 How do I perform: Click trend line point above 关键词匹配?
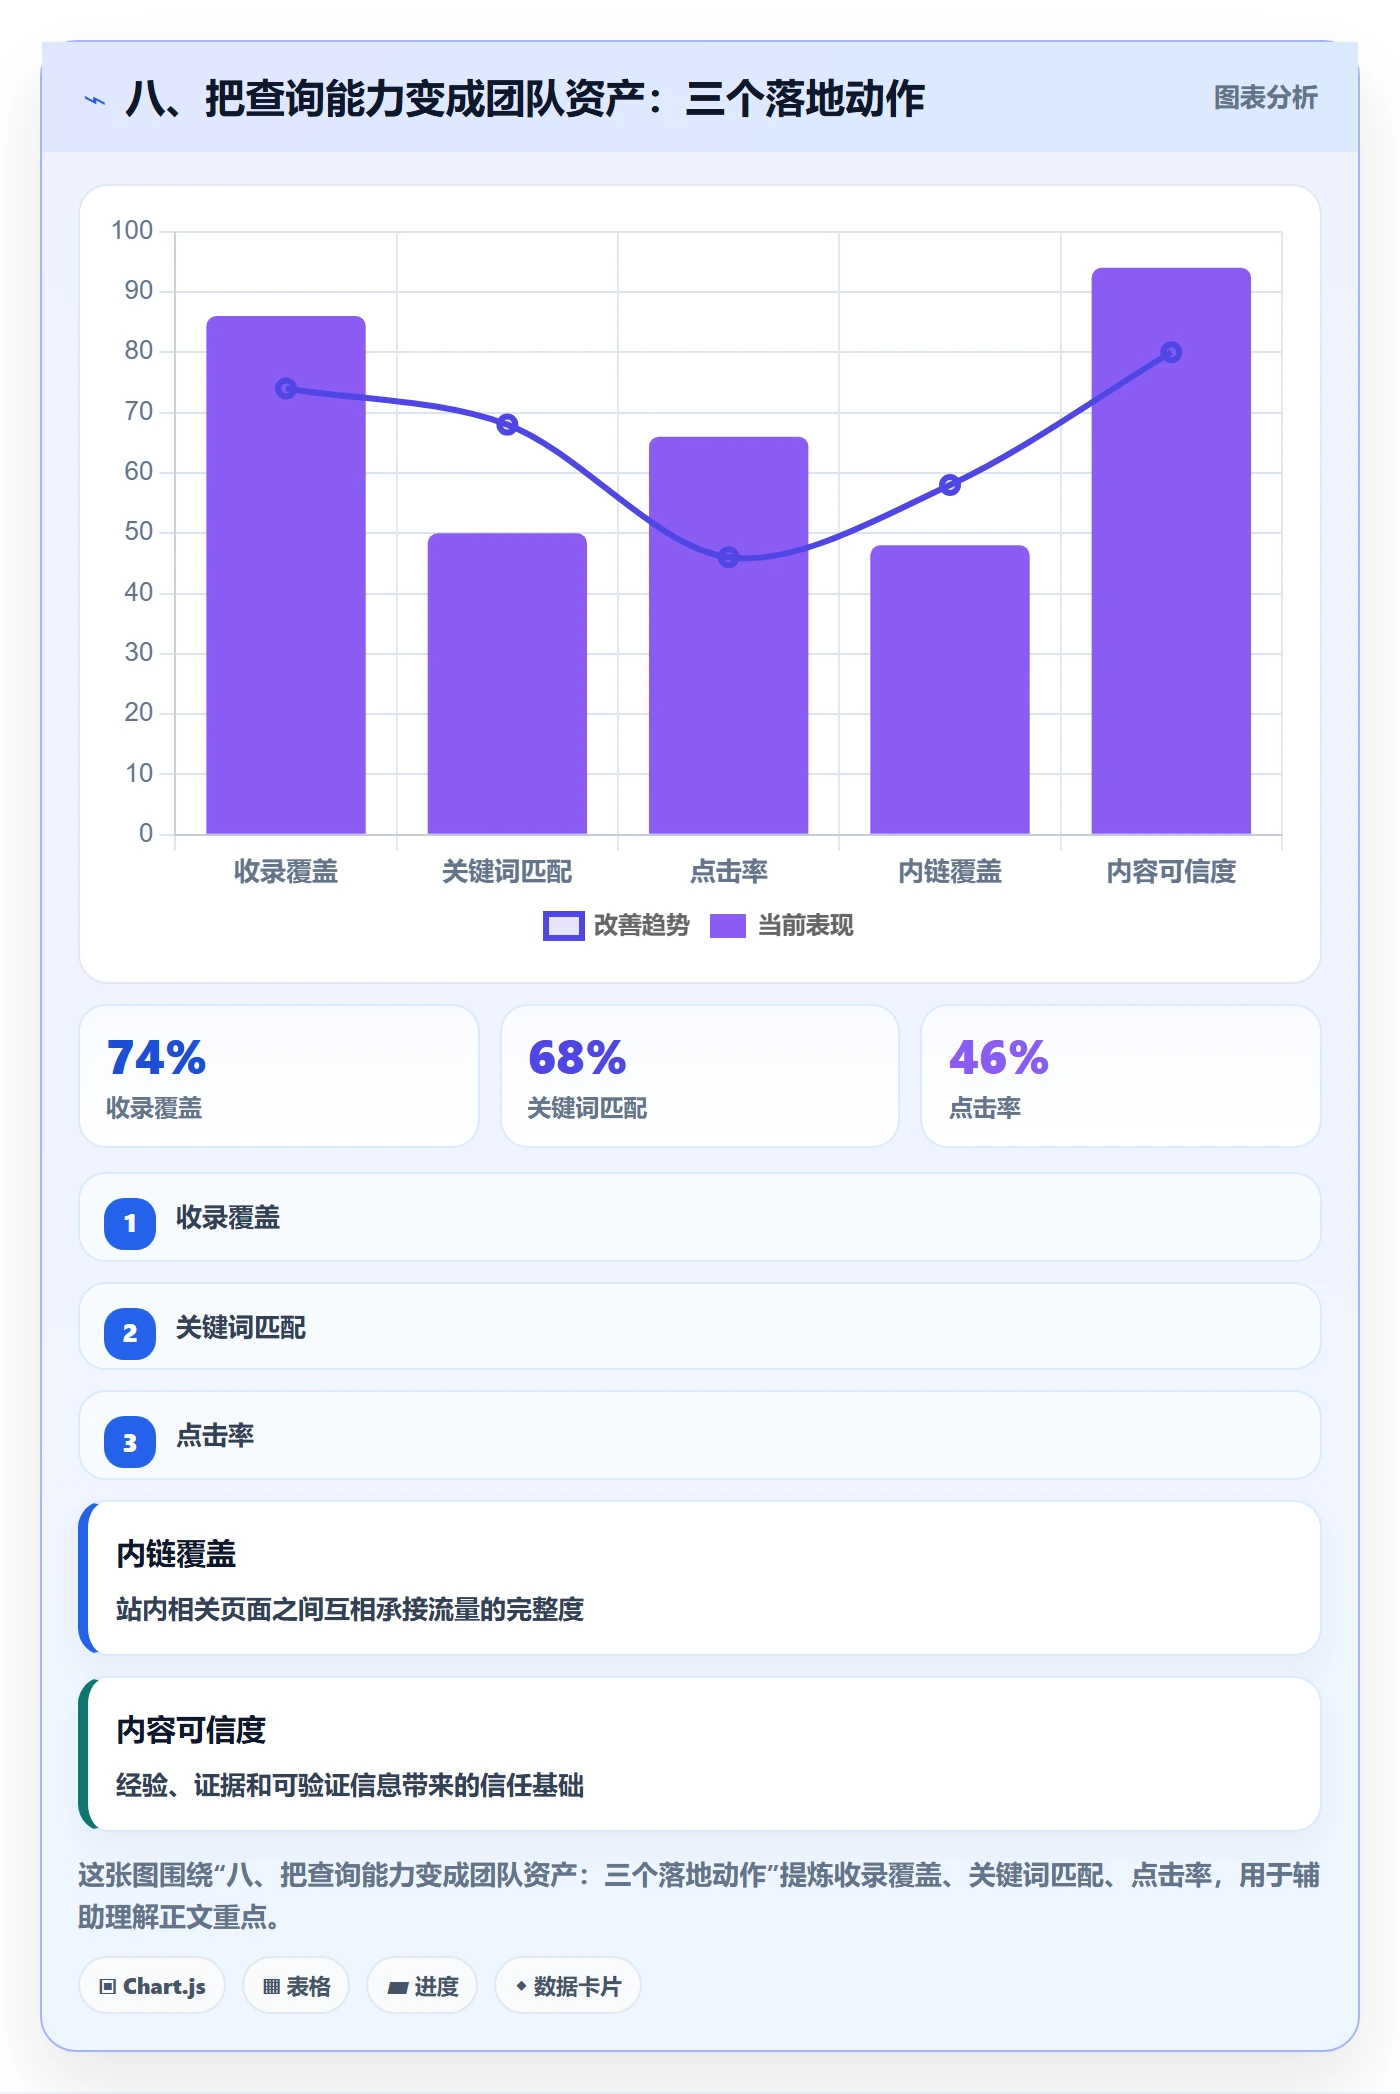pyautogui.click(x=507, y=424)
